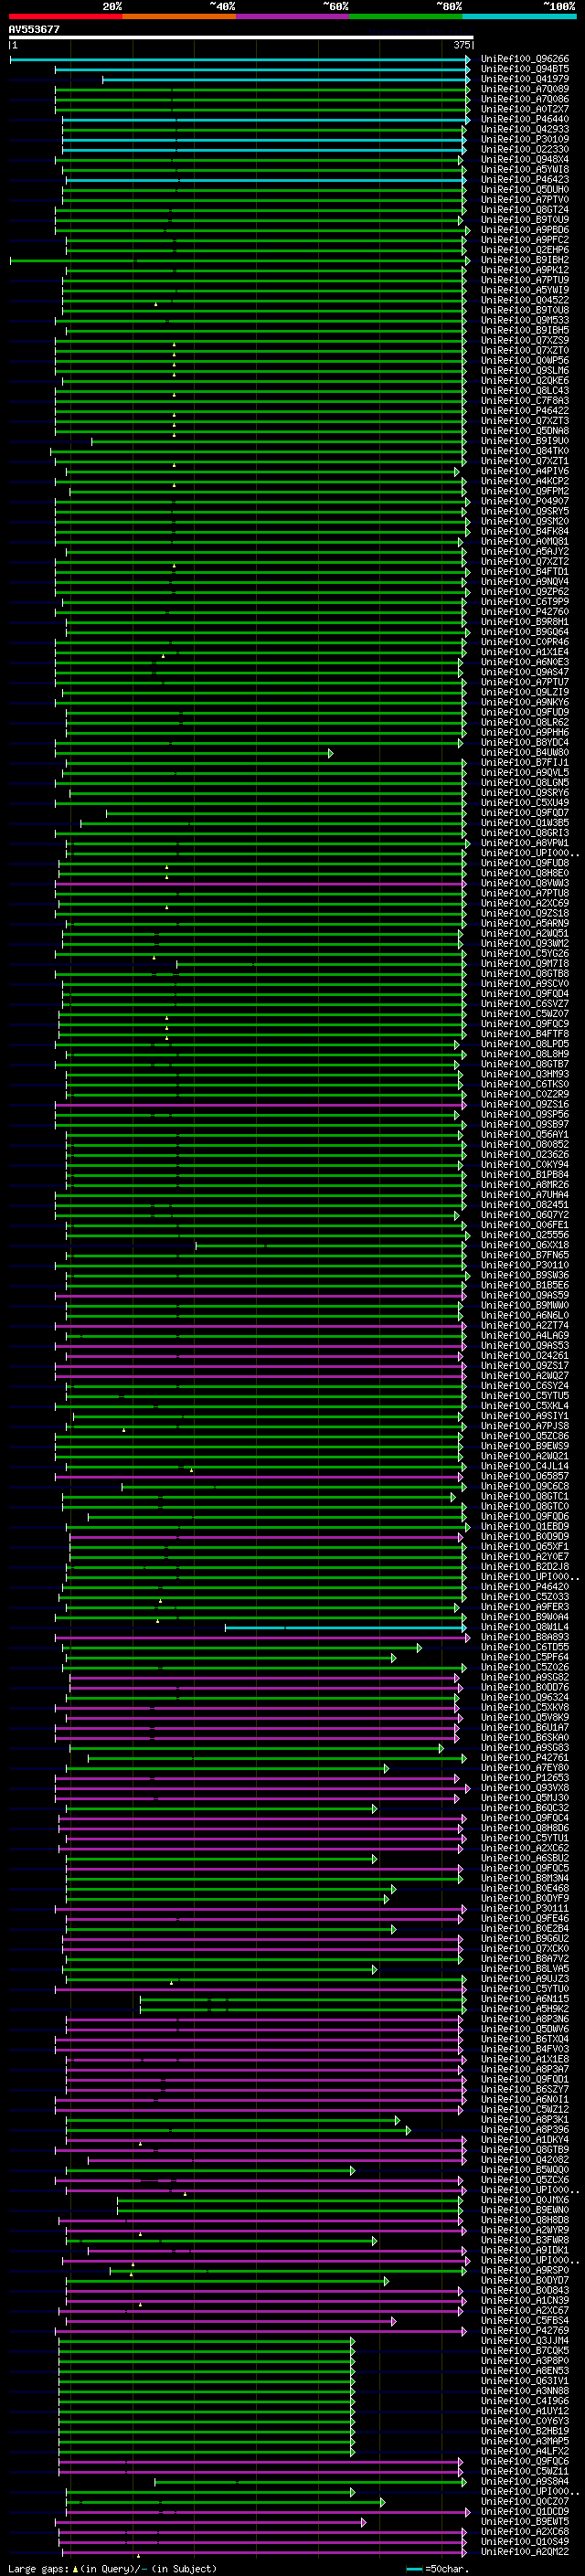Viewport: 585px width, 2576px height.
Task: Select hit label UniRef100_P30109
Action: [524, 139]
